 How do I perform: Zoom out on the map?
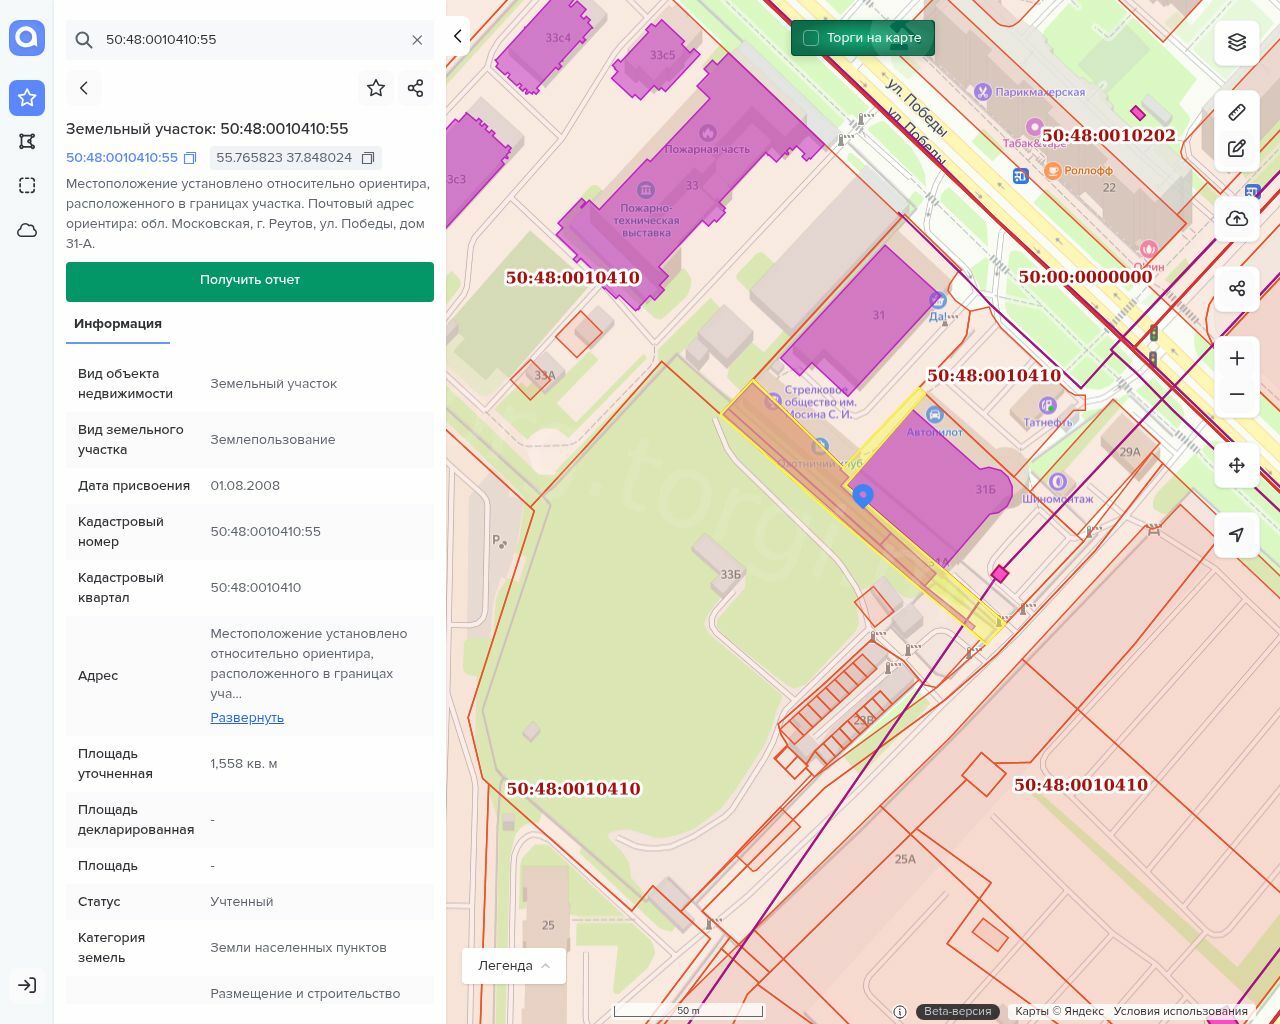click(1237, 395)
